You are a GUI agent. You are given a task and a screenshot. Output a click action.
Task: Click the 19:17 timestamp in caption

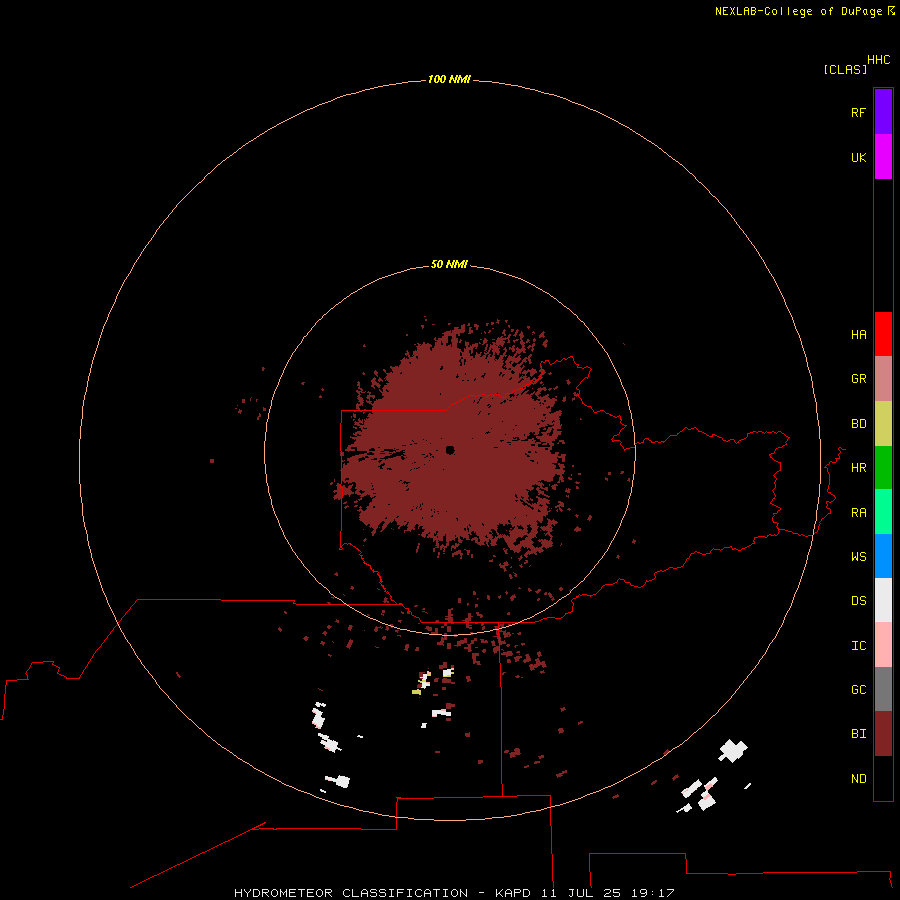pos(652,893)
